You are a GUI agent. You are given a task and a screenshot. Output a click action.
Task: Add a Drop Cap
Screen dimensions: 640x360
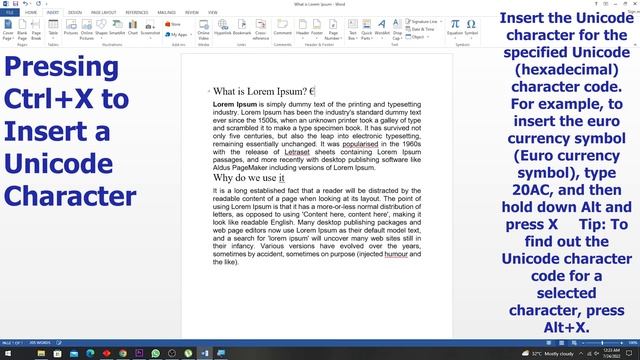coord(397,30)
